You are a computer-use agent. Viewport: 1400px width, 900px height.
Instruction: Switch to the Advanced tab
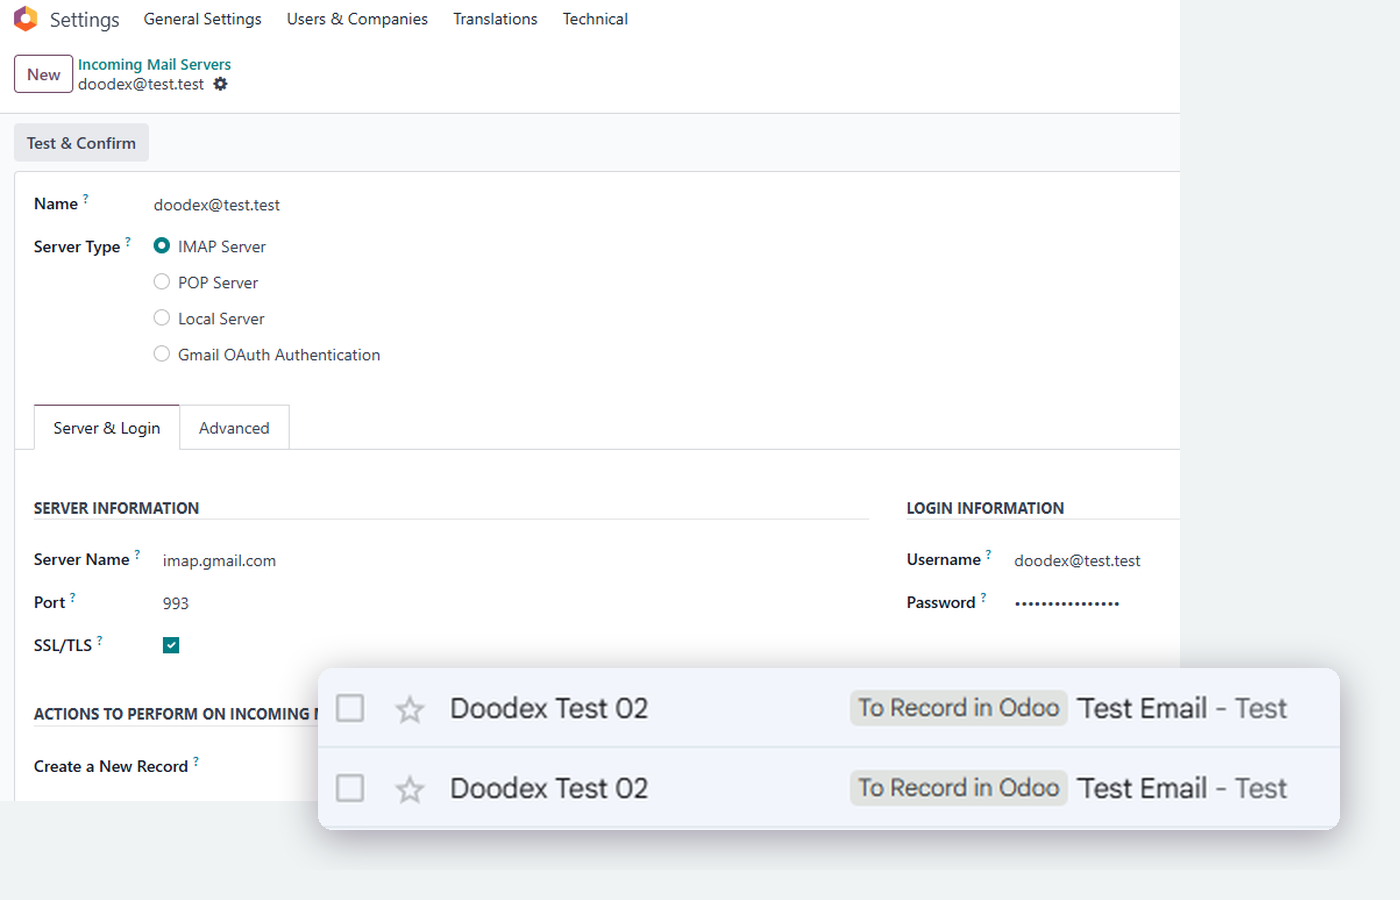click(x=234, y=428)
